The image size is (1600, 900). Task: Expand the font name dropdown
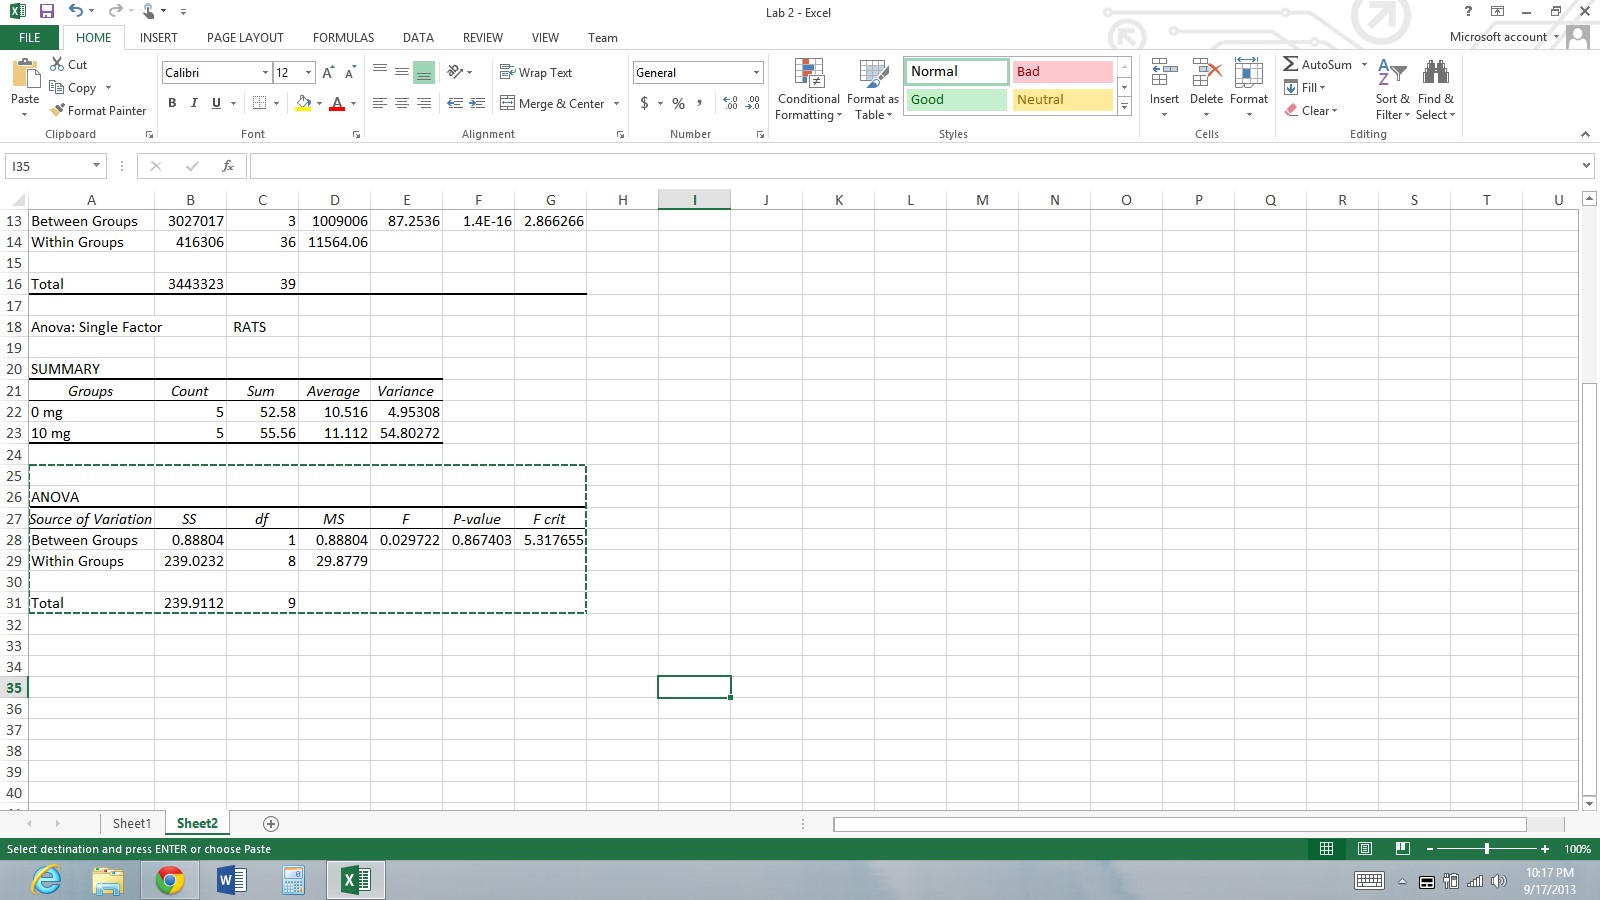point(265,73)
